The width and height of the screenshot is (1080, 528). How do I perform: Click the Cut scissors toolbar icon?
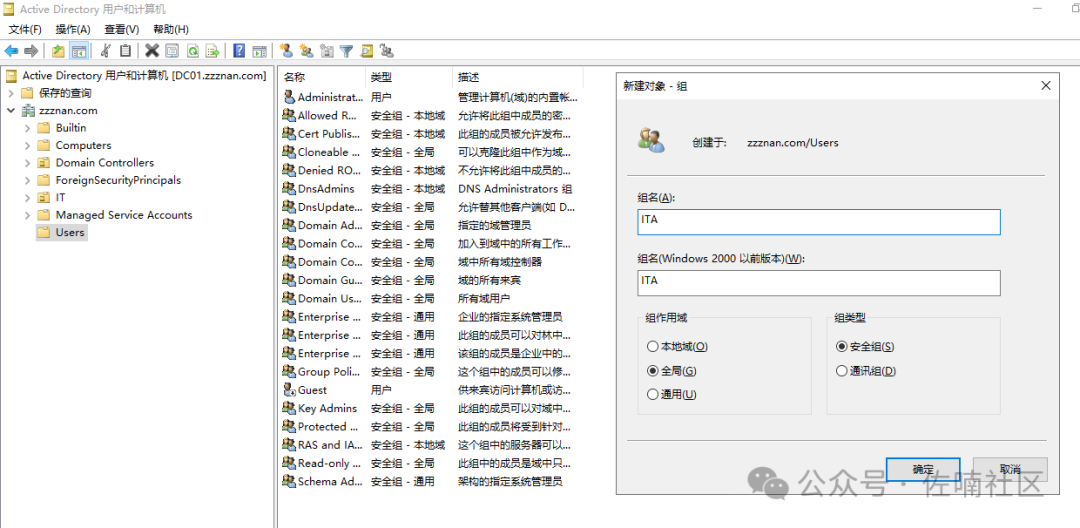pos(105,51)
